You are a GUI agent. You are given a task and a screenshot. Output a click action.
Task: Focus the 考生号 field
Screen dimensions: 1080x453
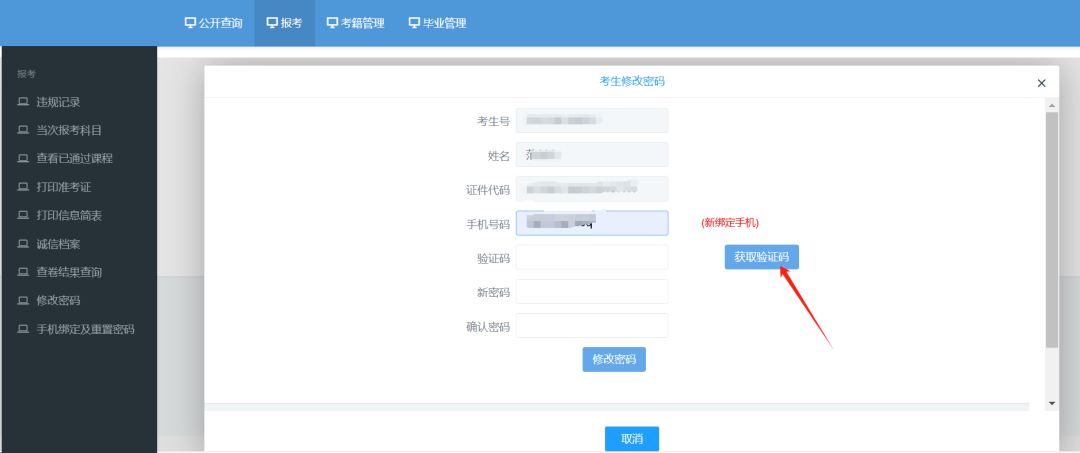point(592,120)
